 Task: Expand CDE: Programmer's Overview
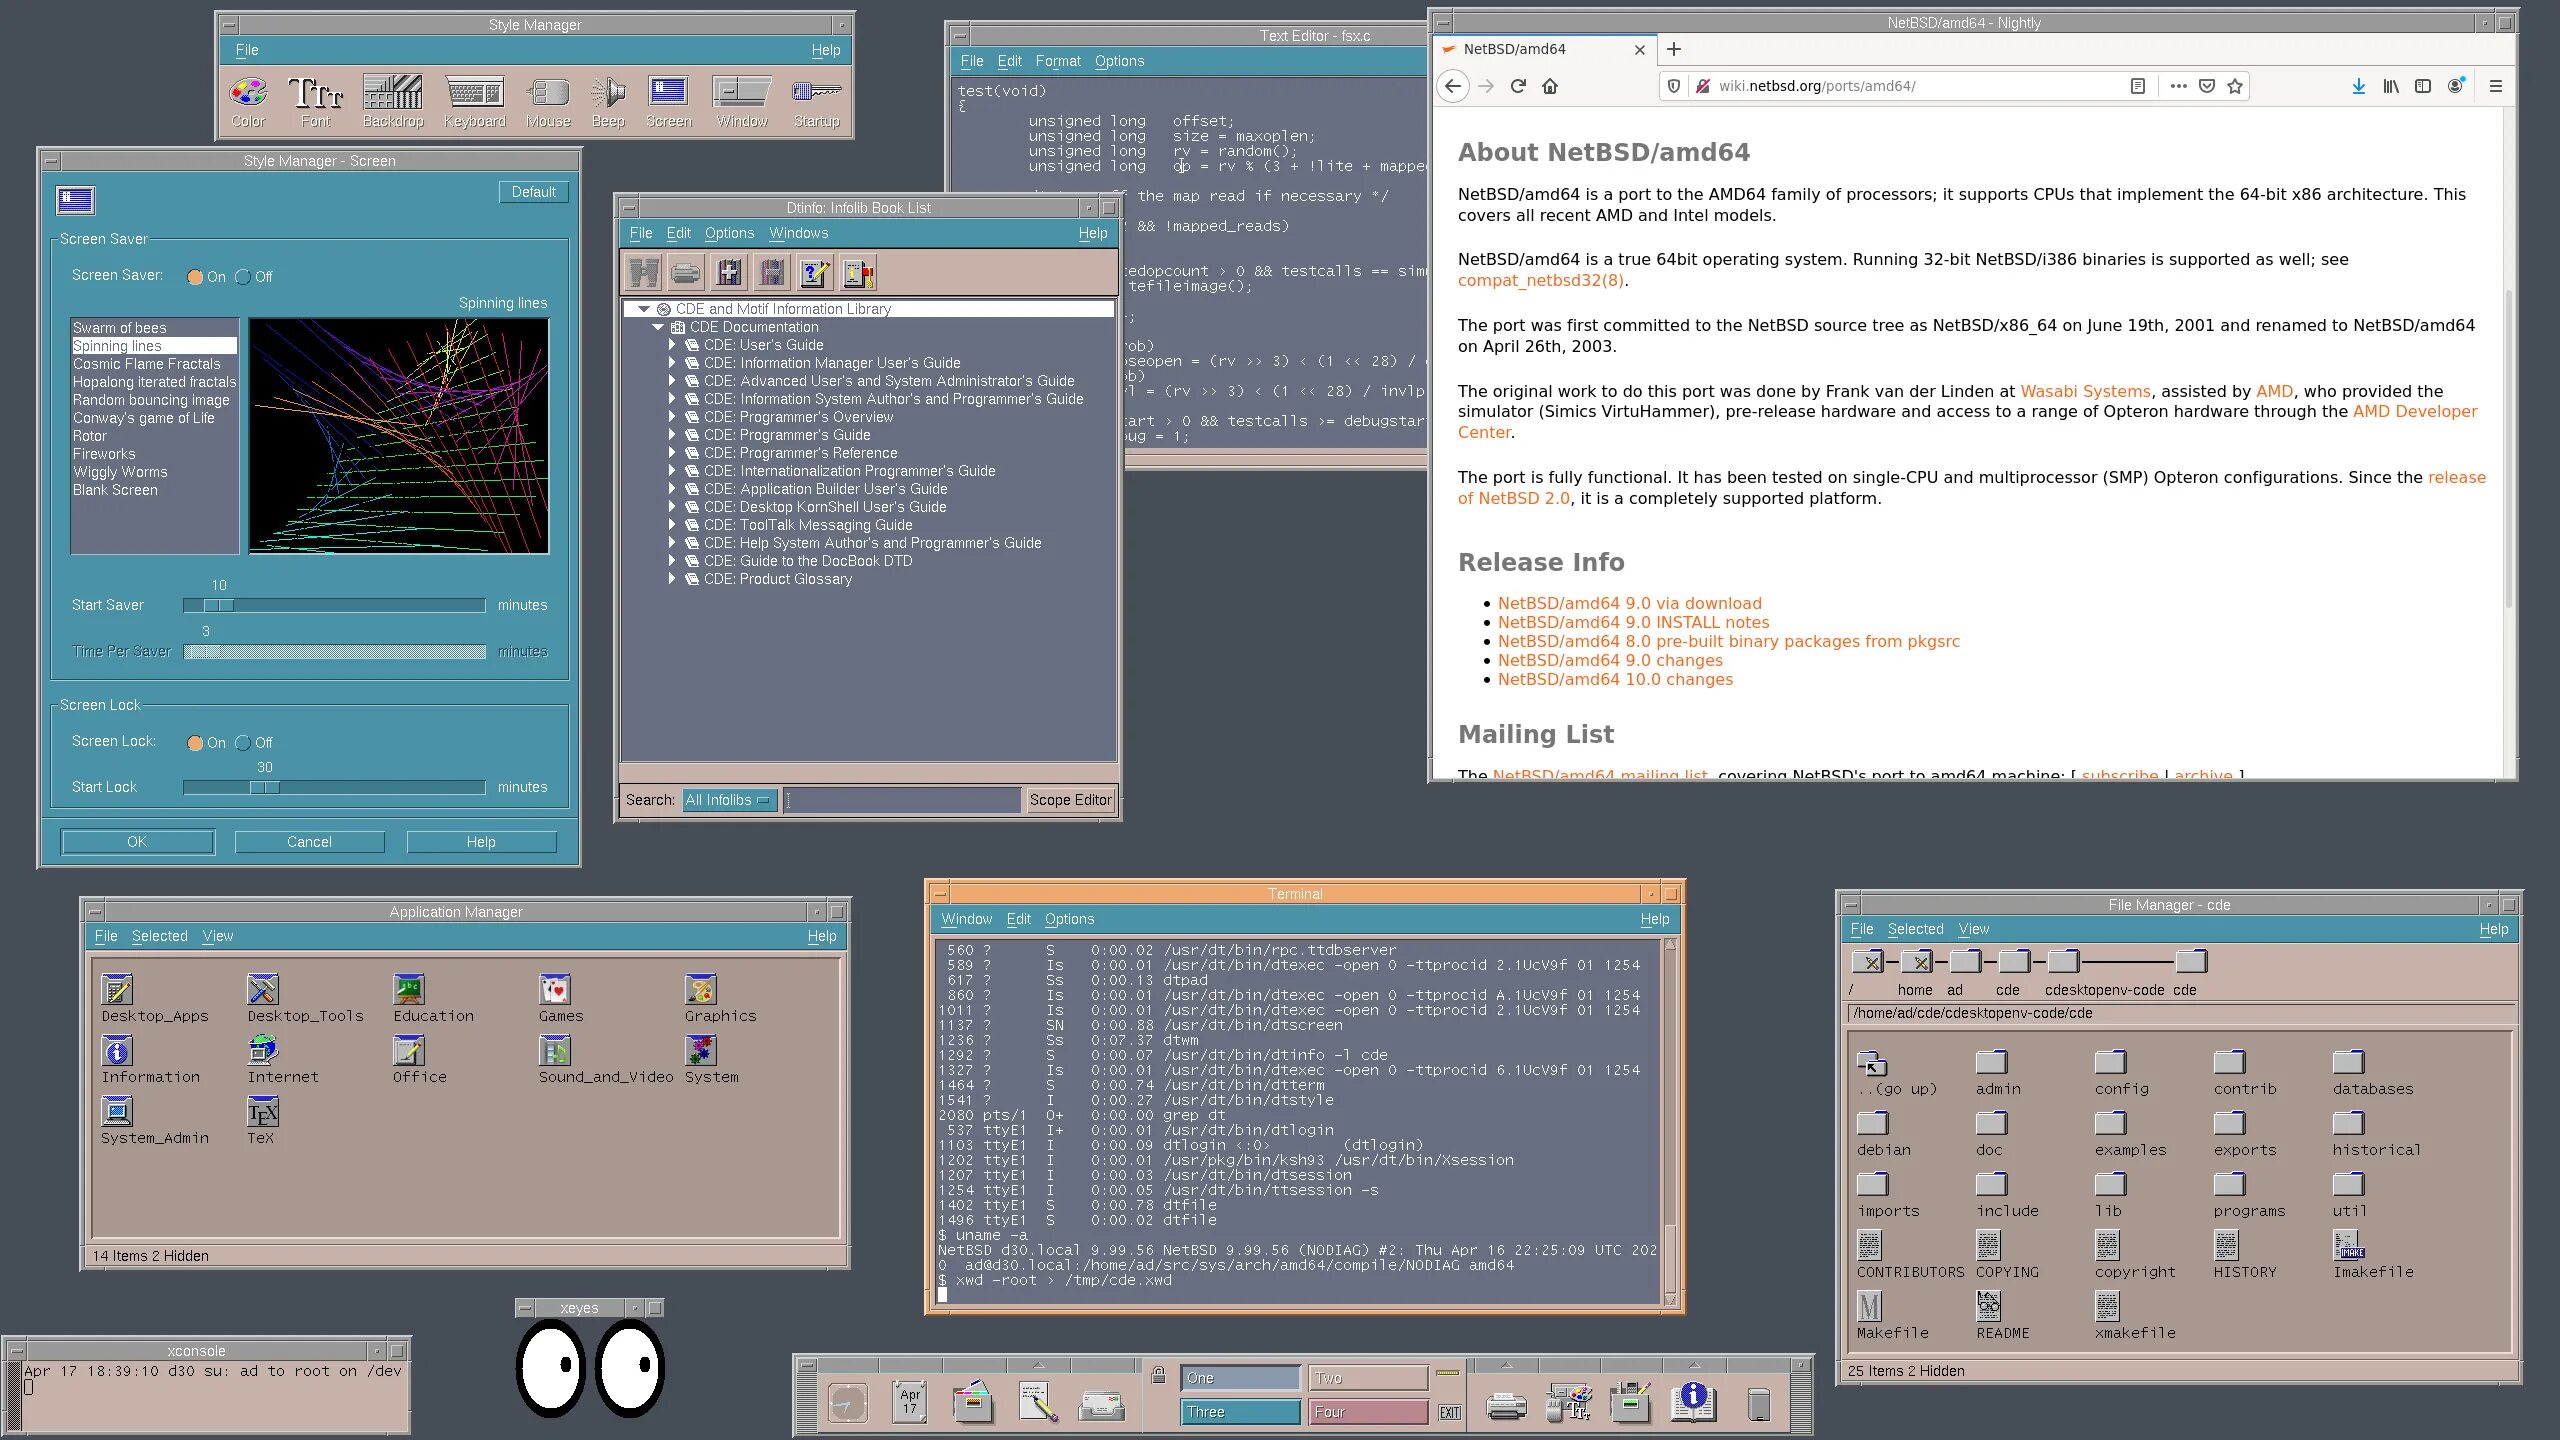click(x=672, y=417)
